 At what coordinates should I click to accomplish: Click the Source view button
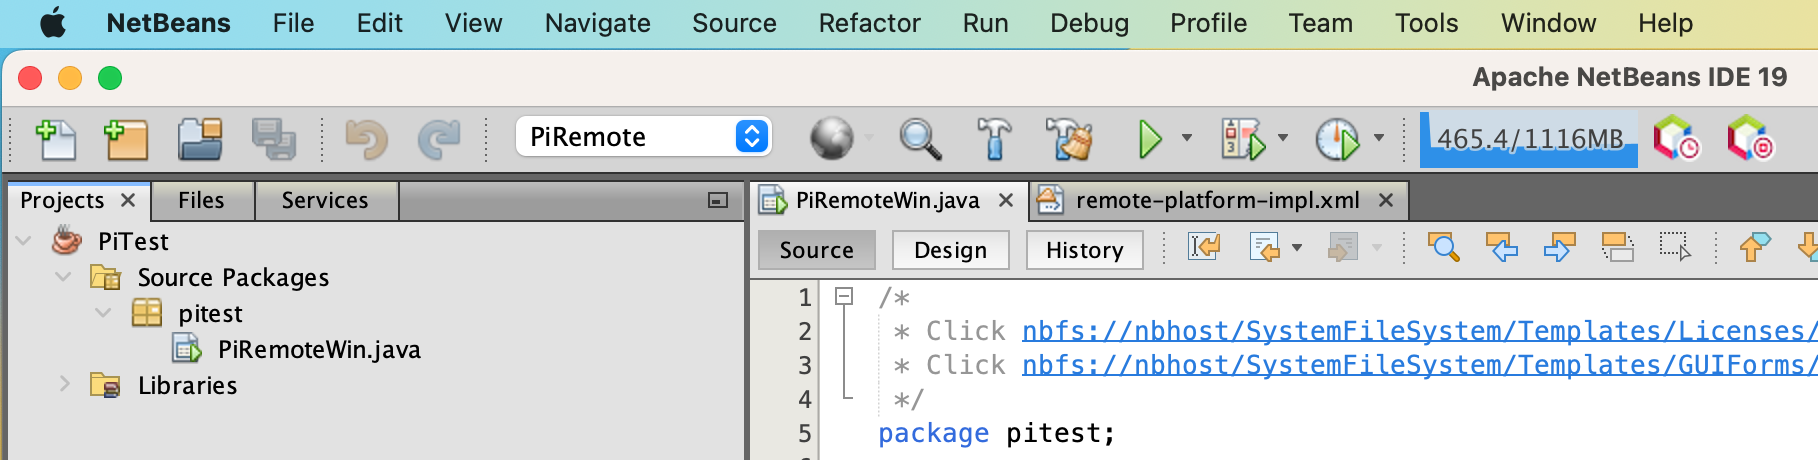click(816, 250)
